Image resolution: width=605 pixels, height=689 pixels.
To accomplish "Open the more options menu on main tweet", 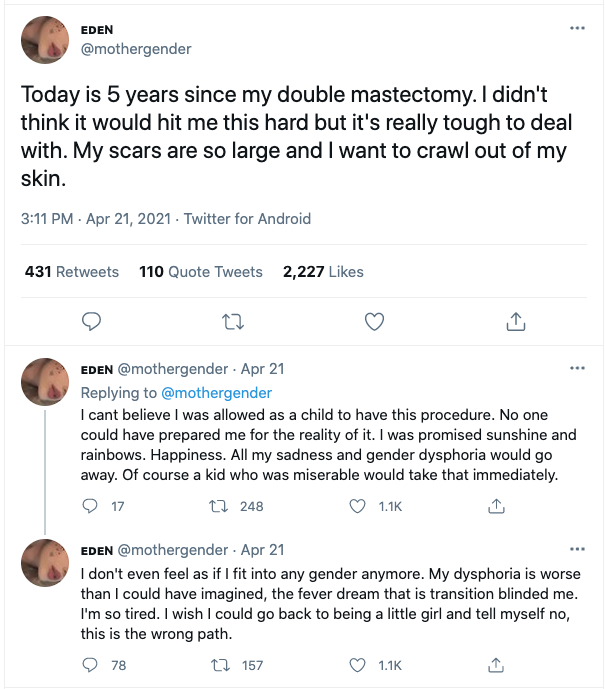I will tap(576, 27).
